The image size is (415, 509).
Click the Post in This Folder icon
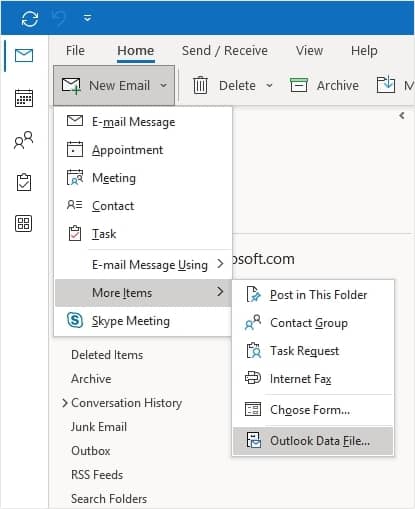point(253,294)
